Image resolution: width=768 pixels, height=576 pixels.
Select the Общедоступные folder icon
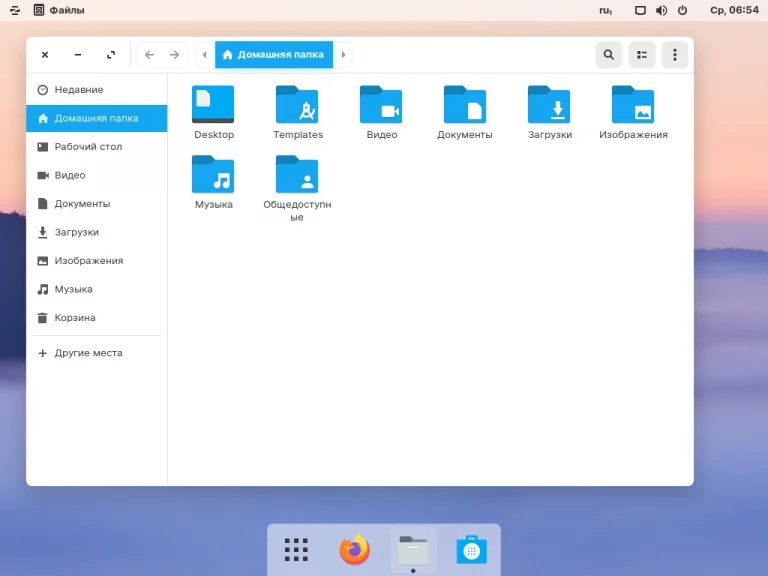[x=297, y=175]
